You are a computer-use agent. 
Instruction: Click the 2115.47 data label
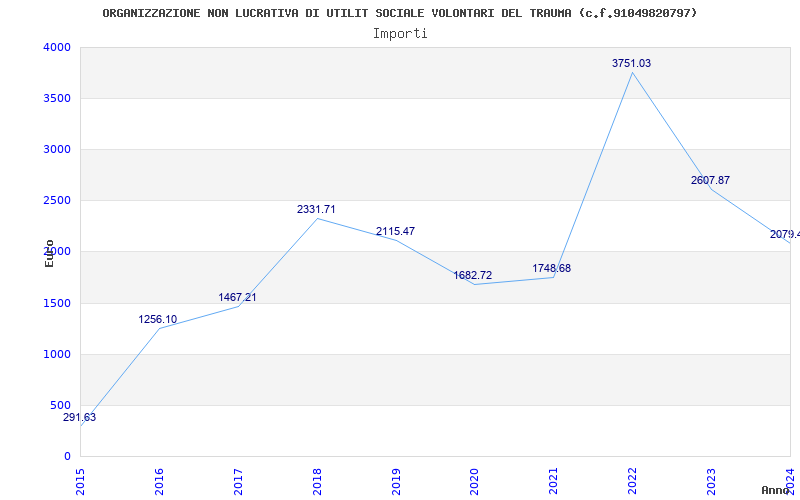point(395,231)
